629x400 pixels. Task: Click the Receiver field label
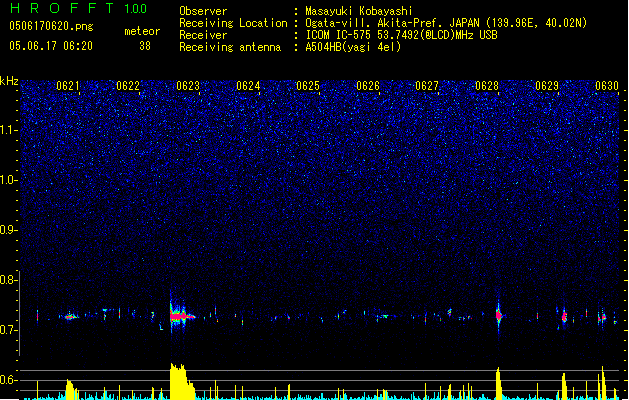[203, 35]
